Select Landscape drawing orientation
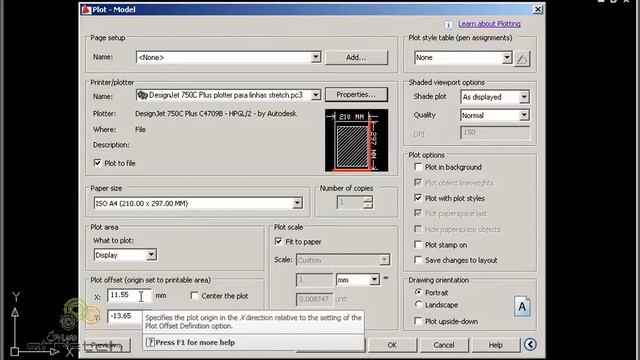640x360 pixels. click(418, 304)
